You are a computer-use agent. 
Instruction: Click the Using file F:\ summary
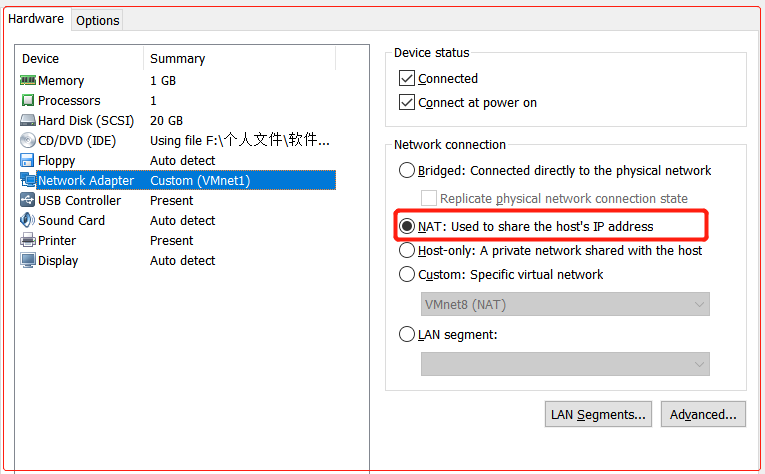coord(240,140)
